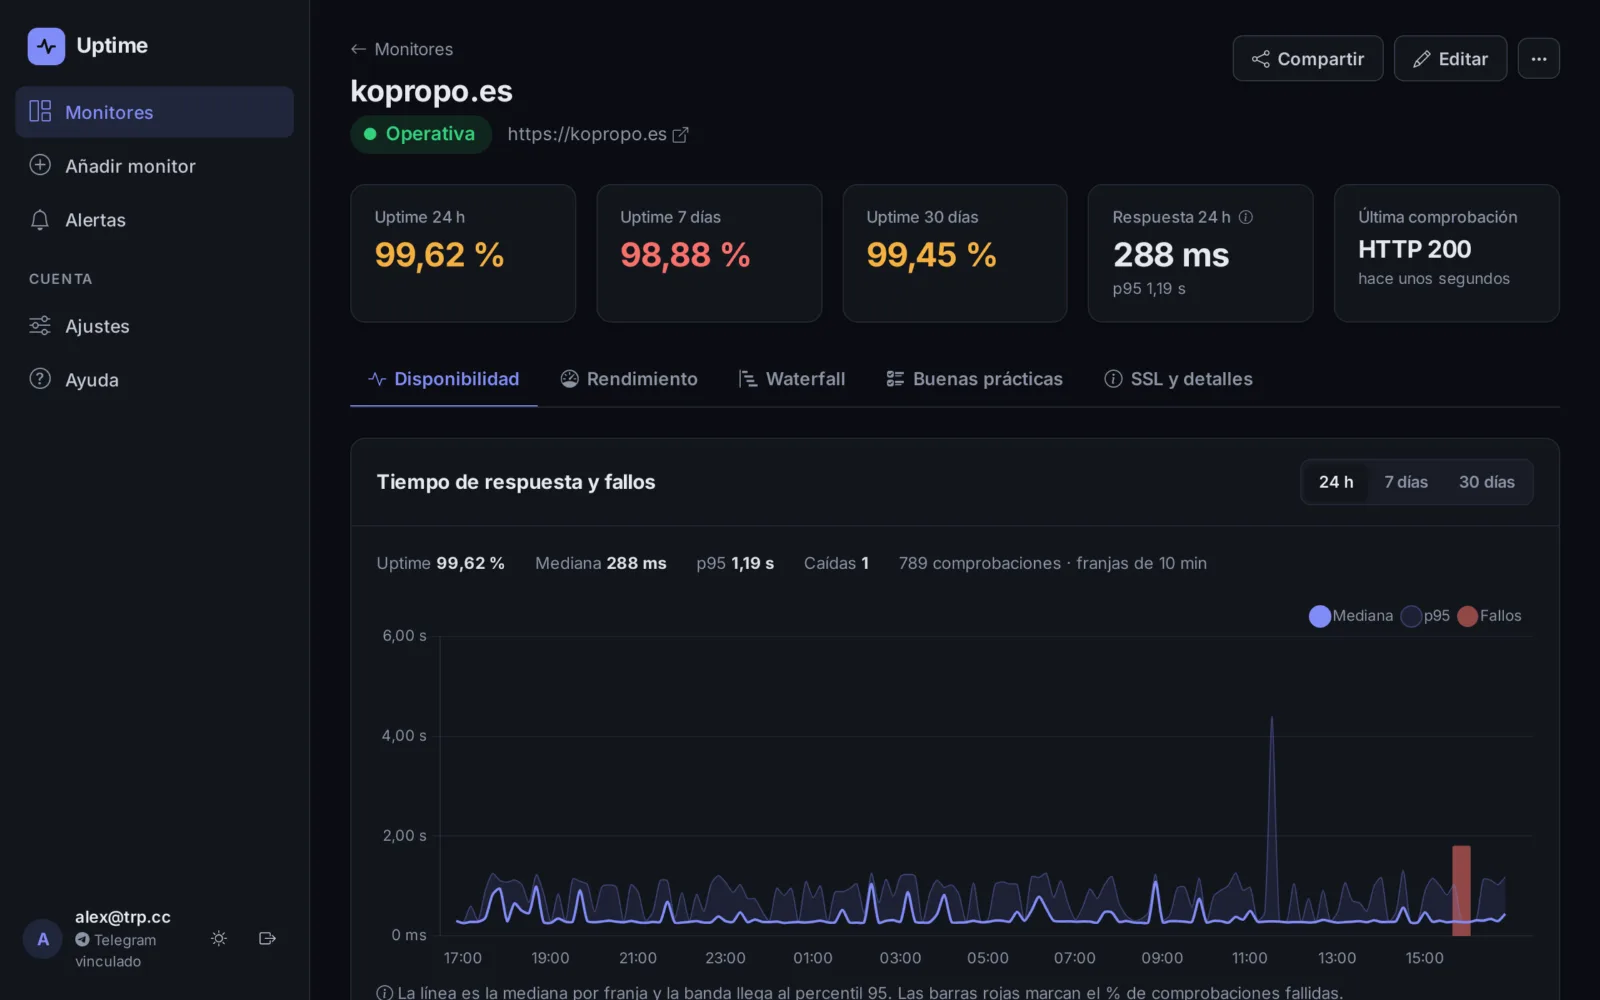Viewport: 1600px width, 1000px height.
Task: Click the info icon next to Respuesta 24 h
Action: click(1246, 217)
